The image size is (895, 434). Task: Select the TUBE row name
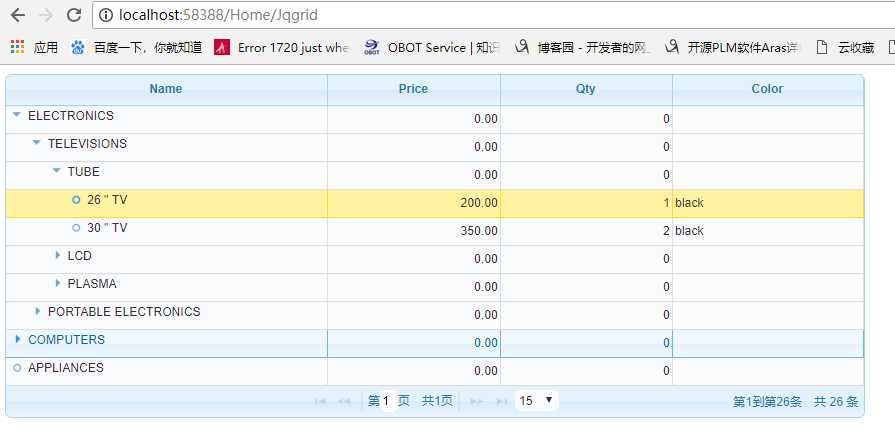[x=83, y=172]
